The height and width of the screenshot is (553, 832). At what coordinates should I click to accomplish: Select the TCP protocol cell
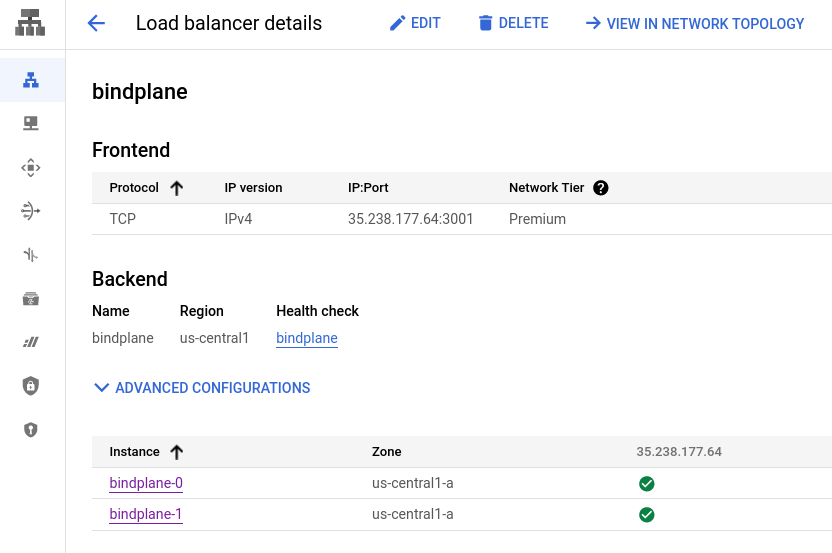[123, 219]
